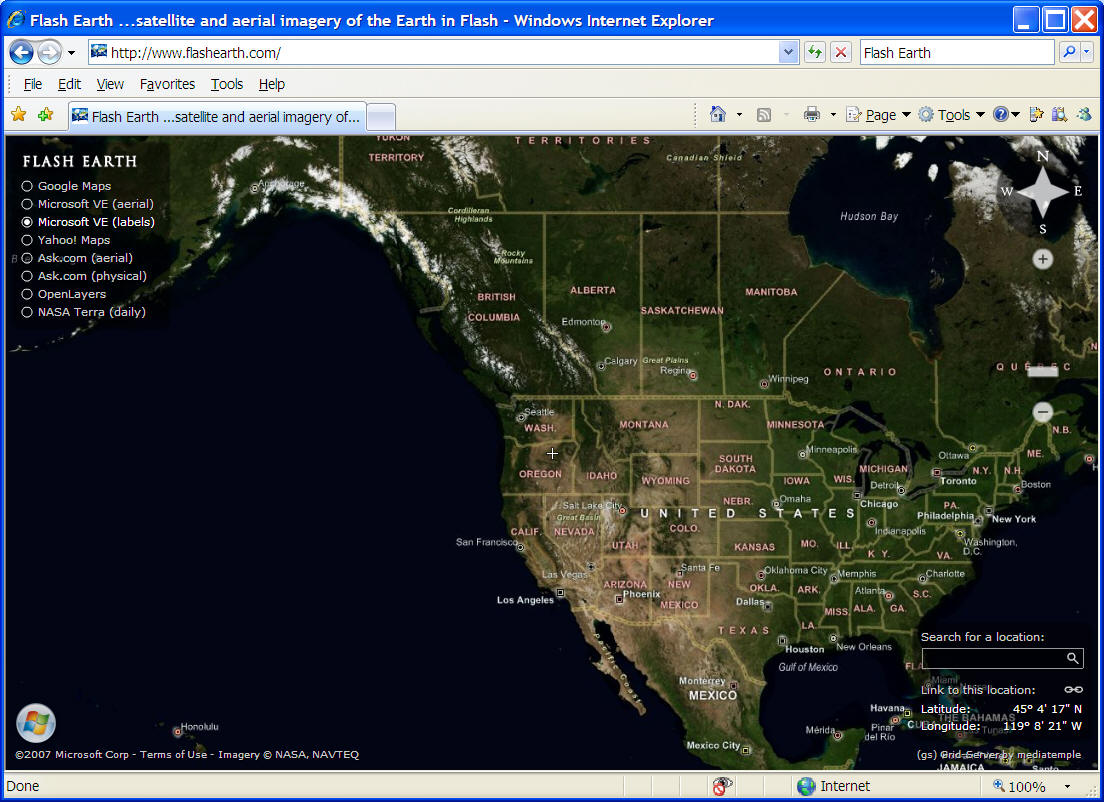Click the location search magnifier icon
This screenshot has width=1104, height=802.
[x=1072, y=658]
